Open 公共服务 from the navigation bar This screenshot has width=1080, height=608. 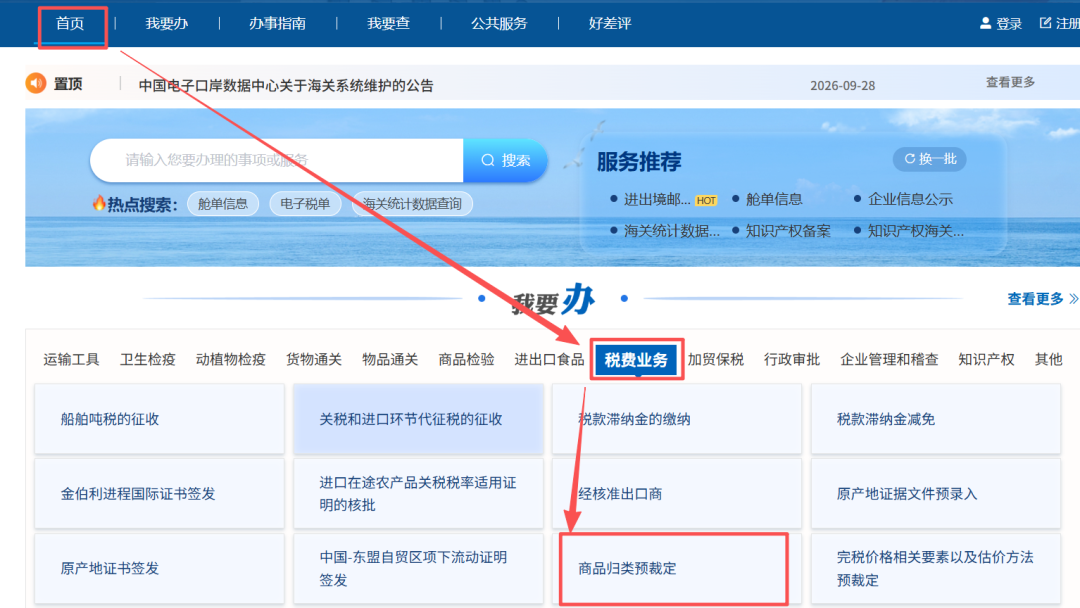pos(499,23)
